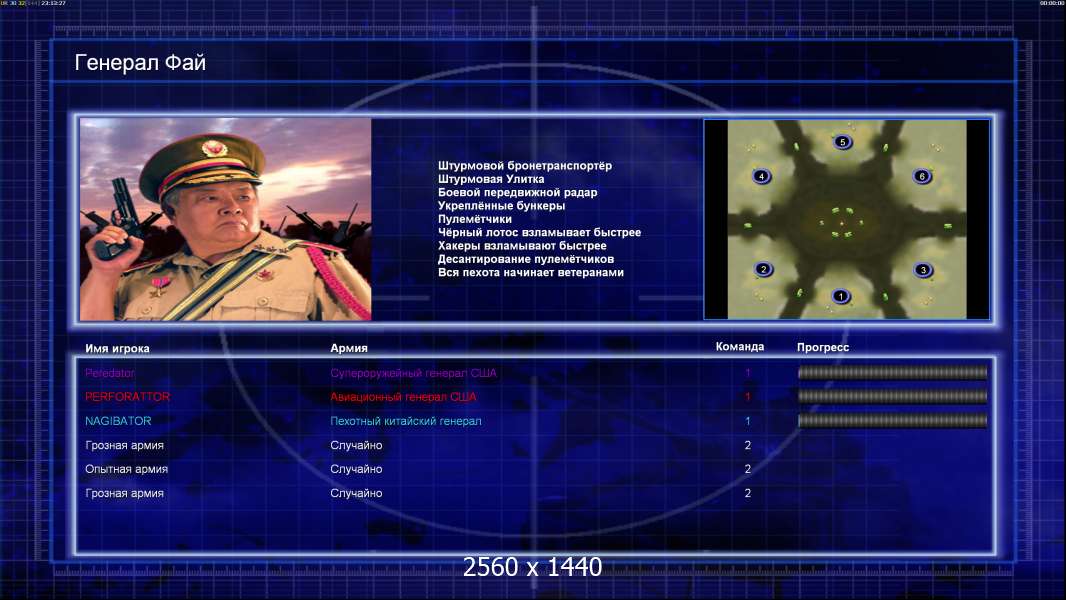This screenshot has height=600, width=1066.
Task: Click the Генерал Фай title
Action: click(x=140, y=63)
